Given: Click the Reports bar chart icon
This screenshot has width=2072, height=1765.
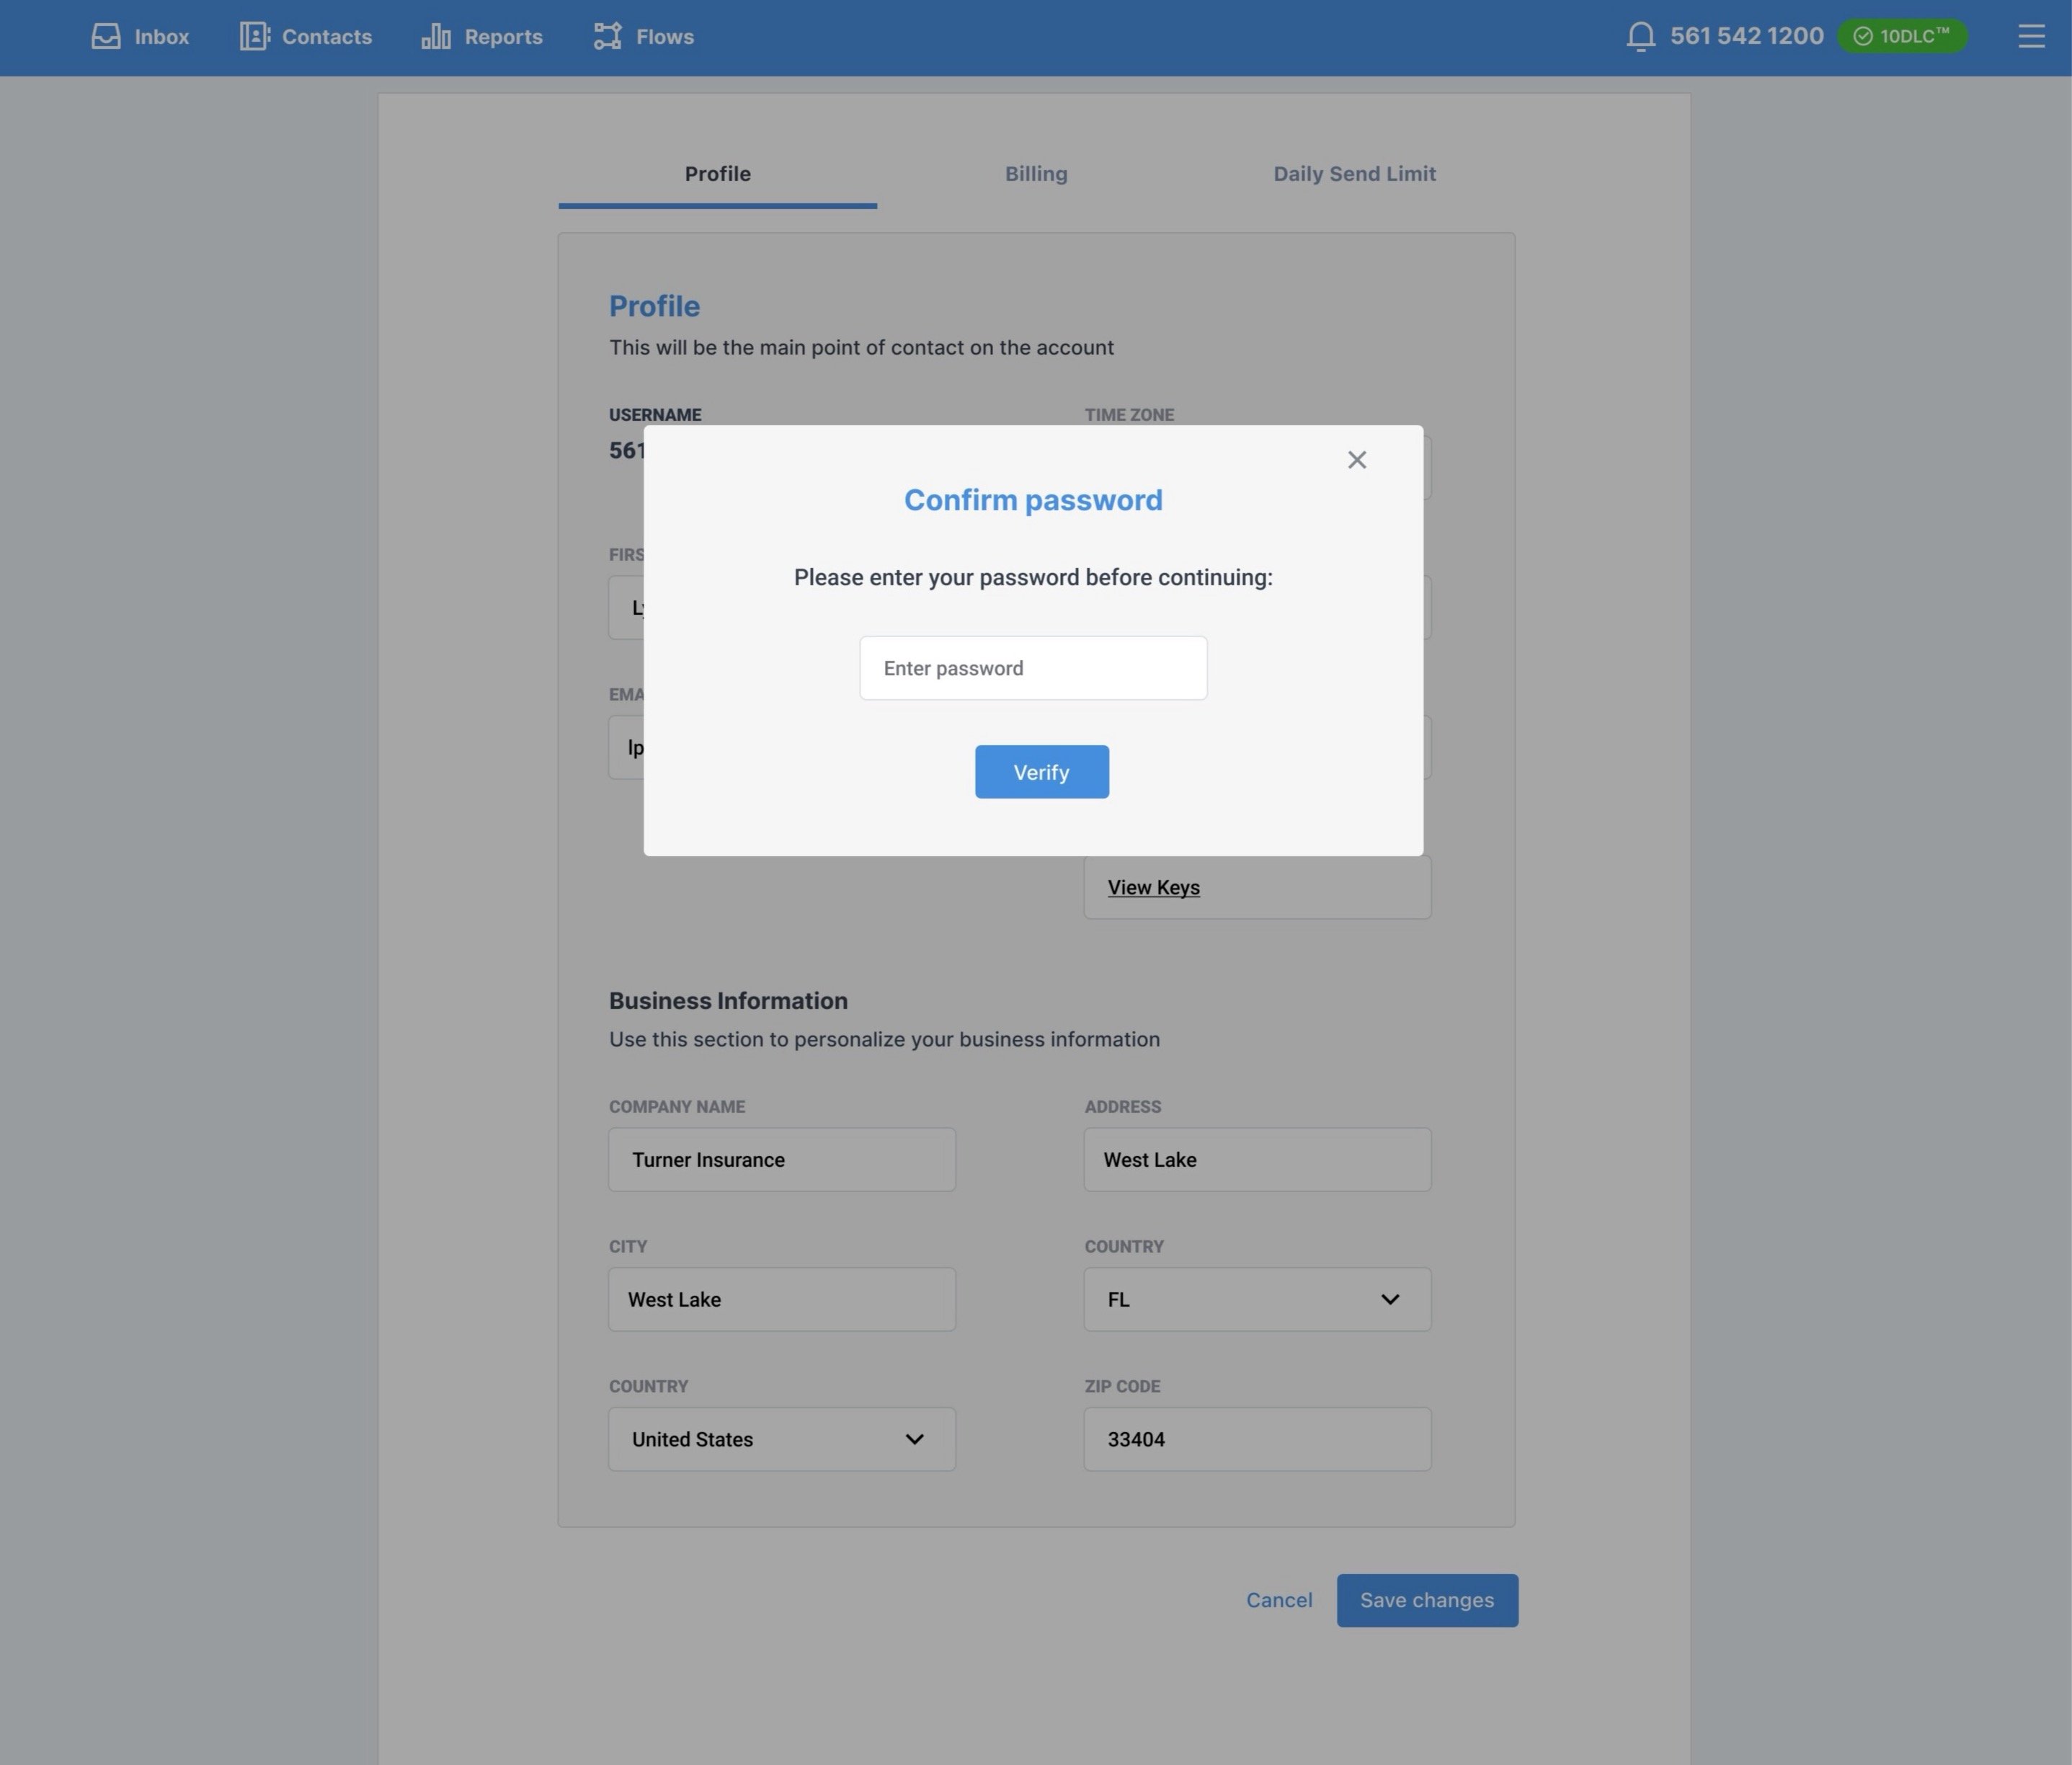Looking at the screenshot, I should click(x=436, y=37).
